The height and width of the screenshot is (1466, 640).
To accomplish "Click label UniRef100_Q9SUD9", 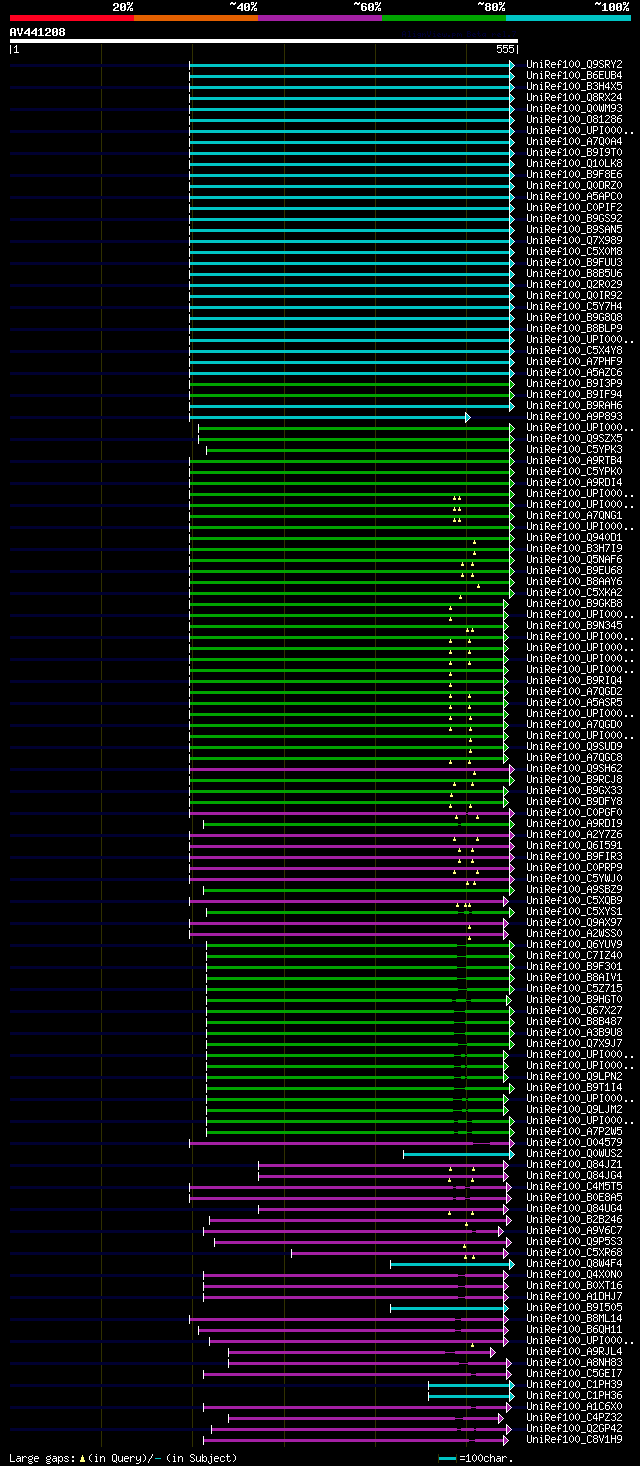I will pos(574,746).
